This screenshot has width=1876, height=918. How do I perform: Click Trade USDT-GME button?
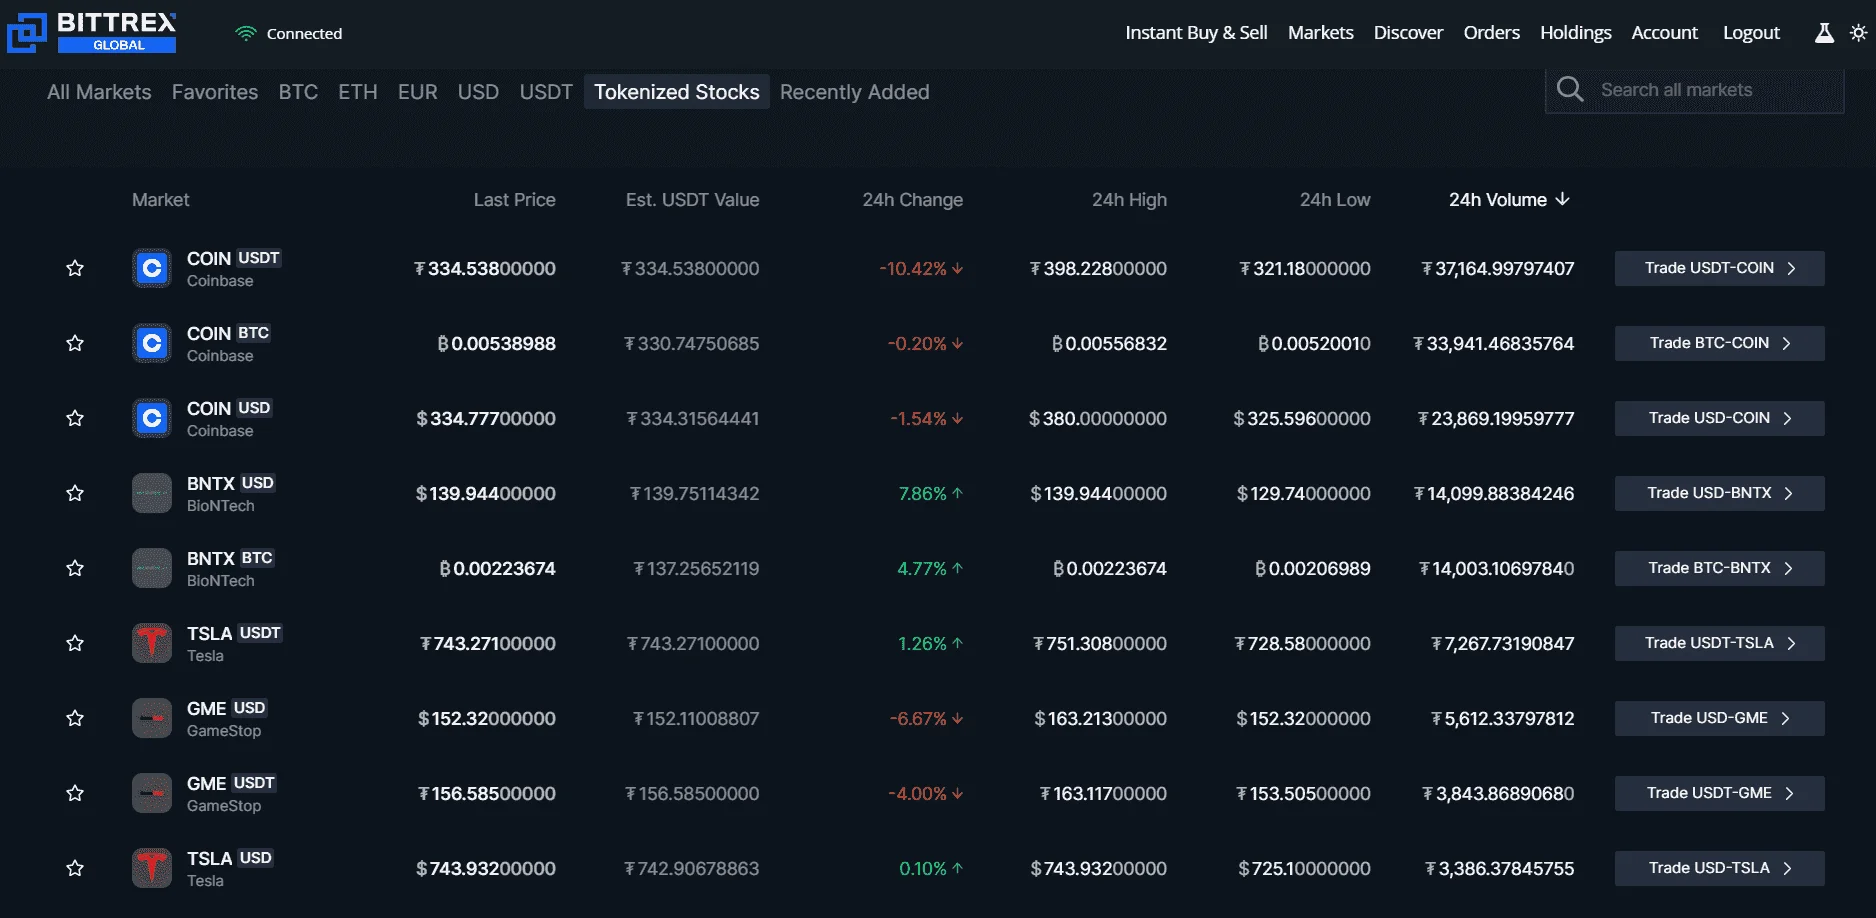(x=1719, y=793)
